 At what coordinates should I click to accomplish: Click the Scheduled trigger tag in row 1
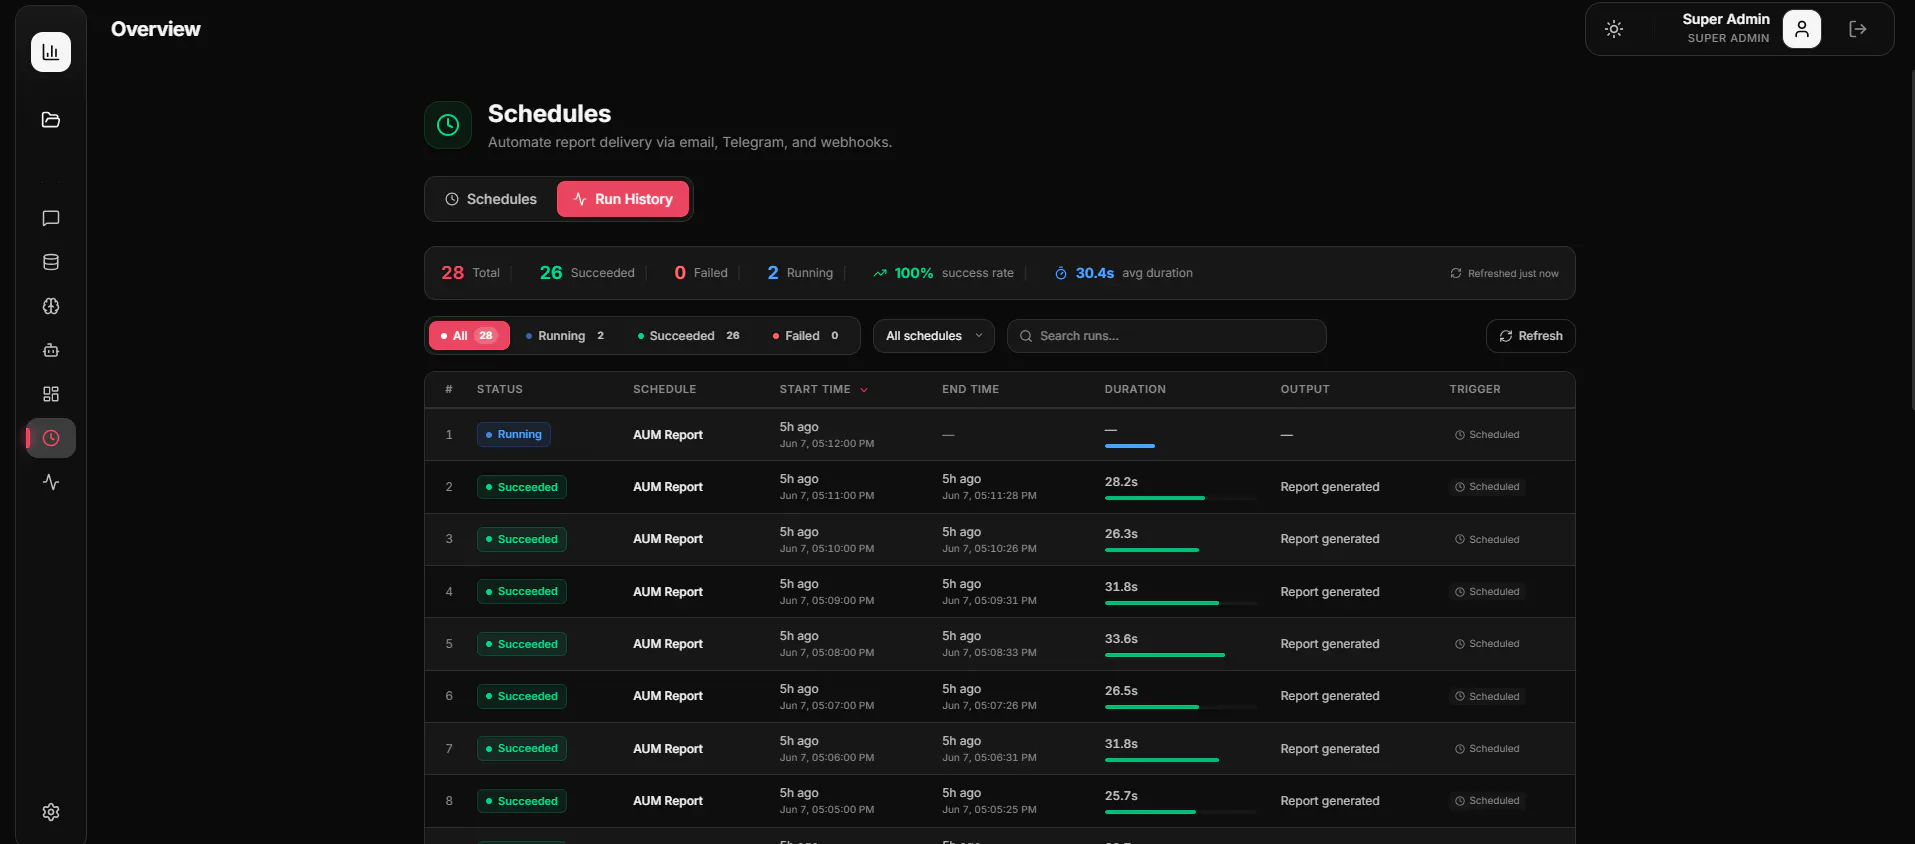(x=1487, y=435)
